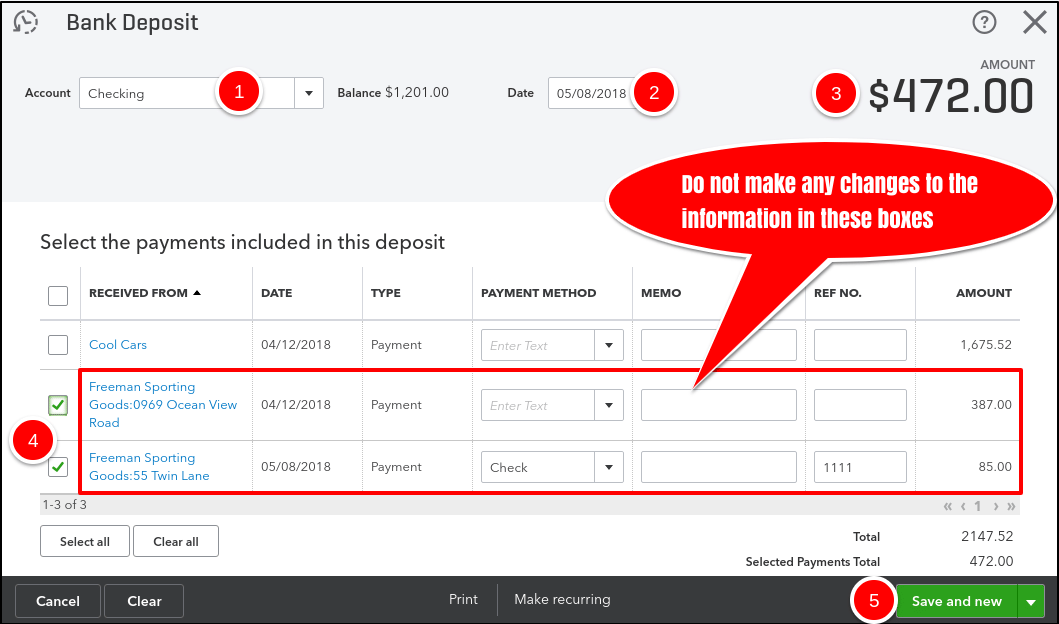
Task: Jump to last page double arrow
Action: (1009, 506)
